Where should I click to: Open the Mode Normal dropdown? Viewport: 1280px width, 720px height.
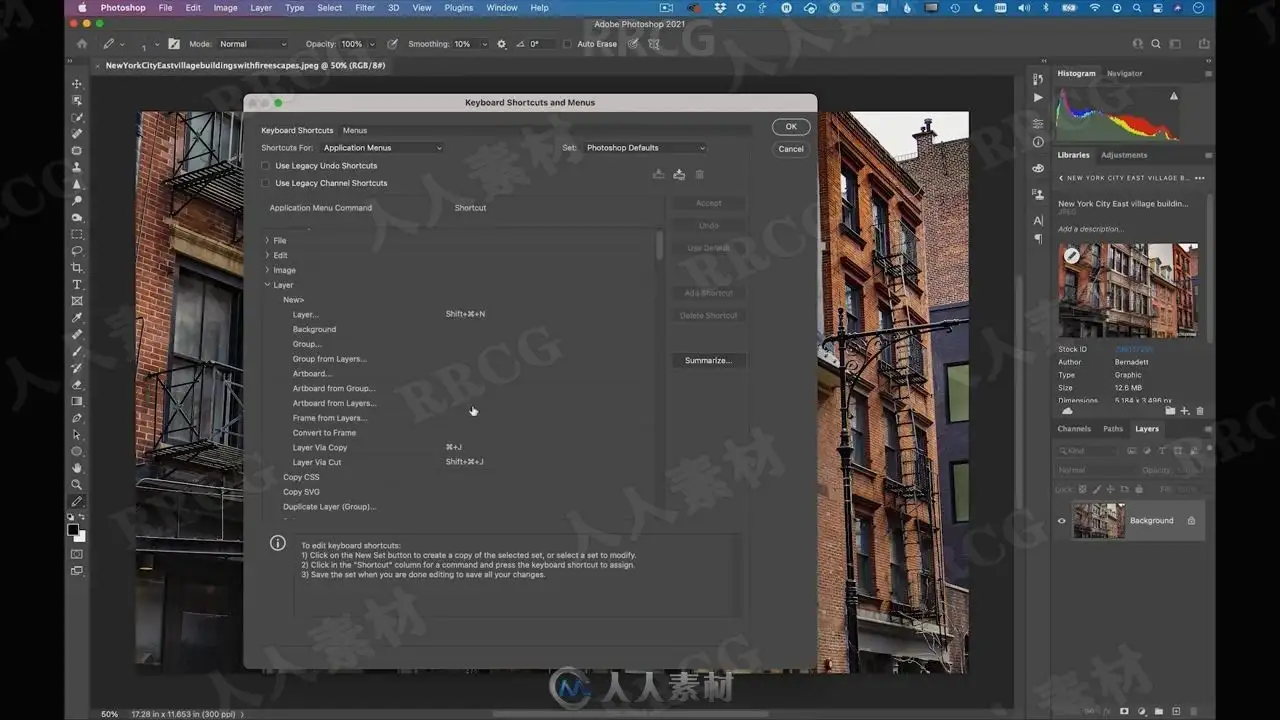253,44
